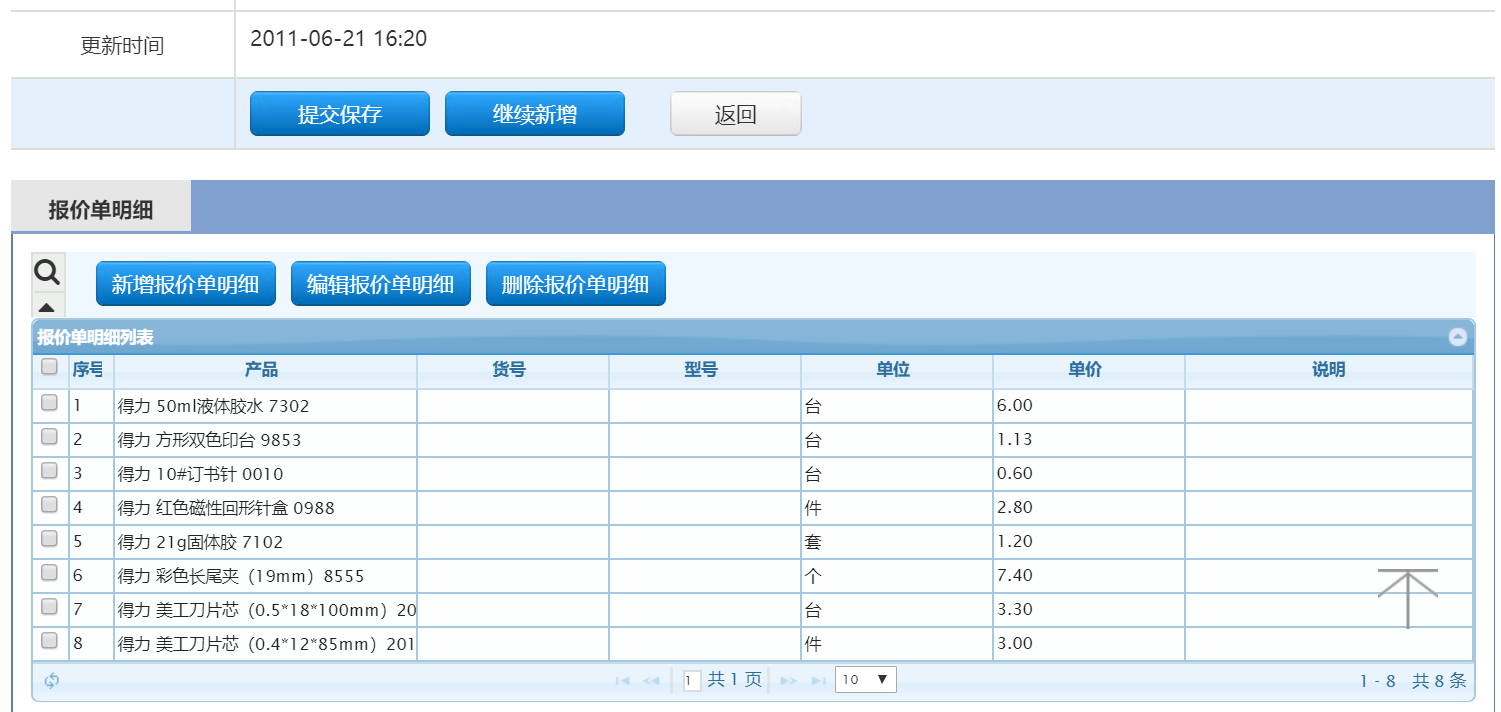Check the row for 得力 10#订书针 0010
This screenshot has height=712, width=1501.
[49, 471]
